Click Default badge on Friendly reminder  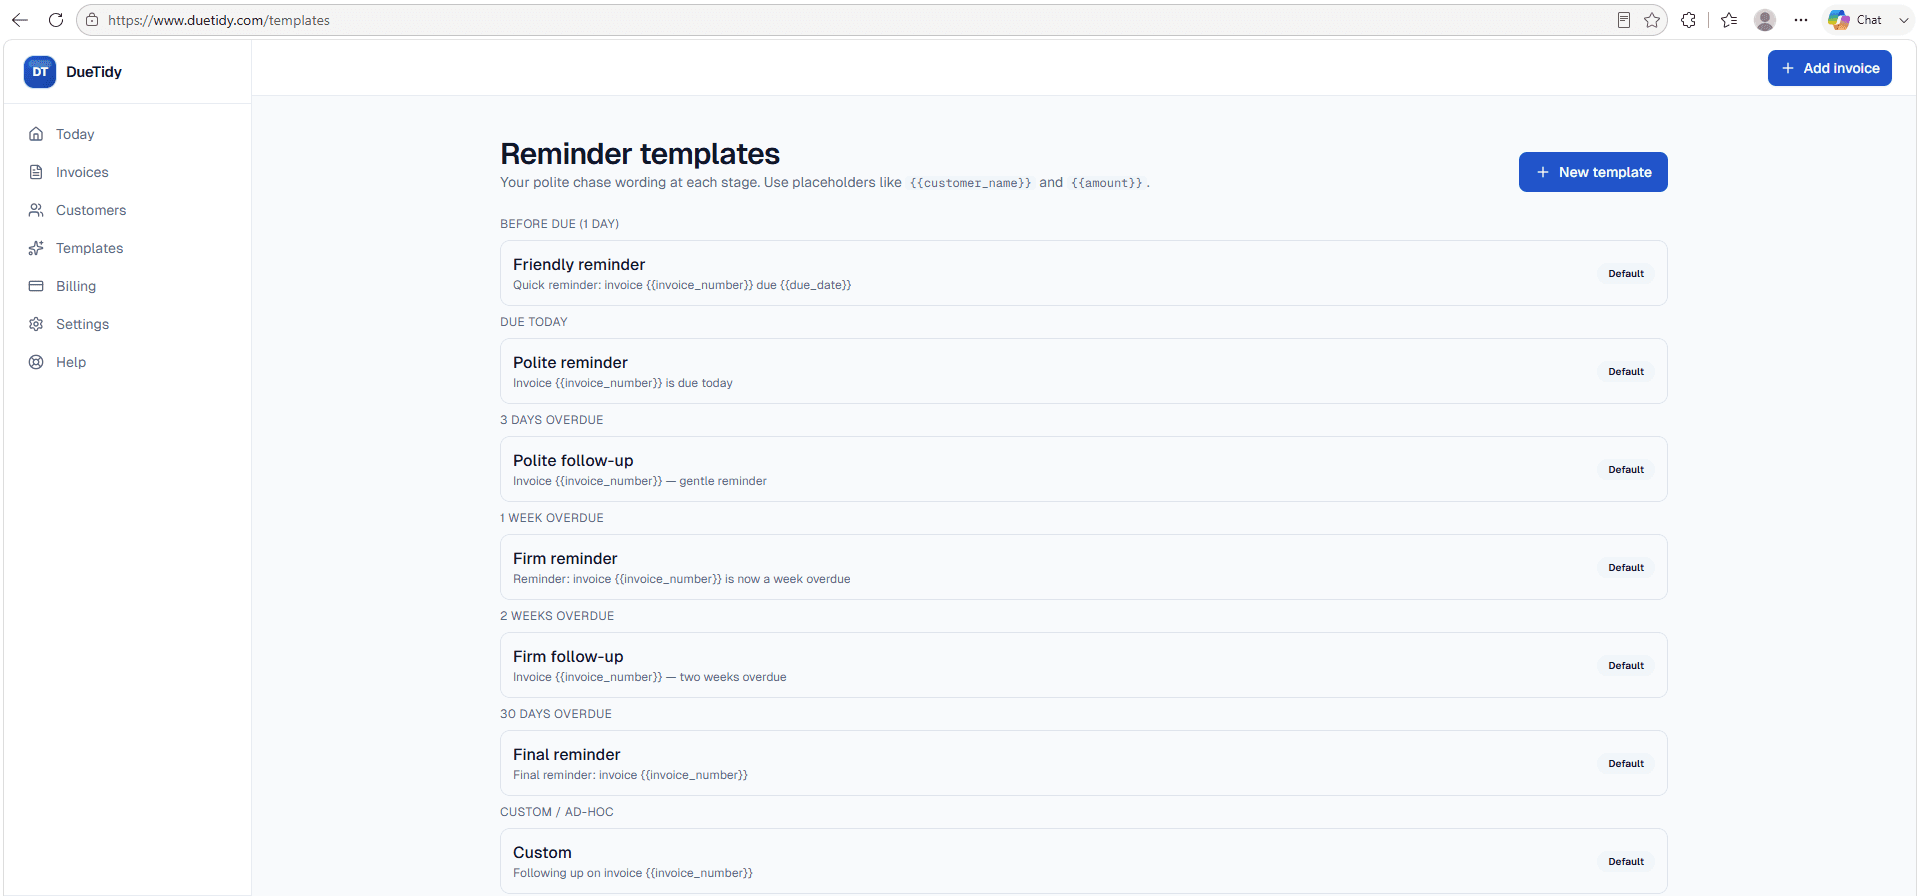click(1626, 273)
